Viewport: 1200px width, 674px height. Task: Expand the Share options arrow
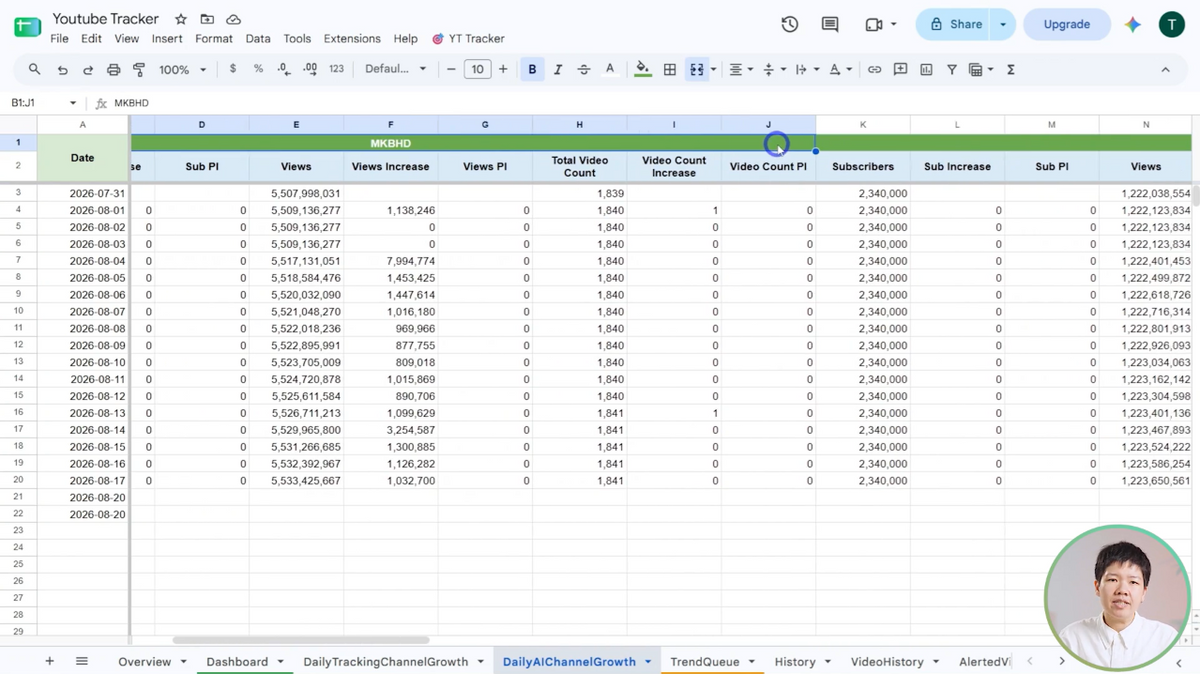tap(1003, 24)
